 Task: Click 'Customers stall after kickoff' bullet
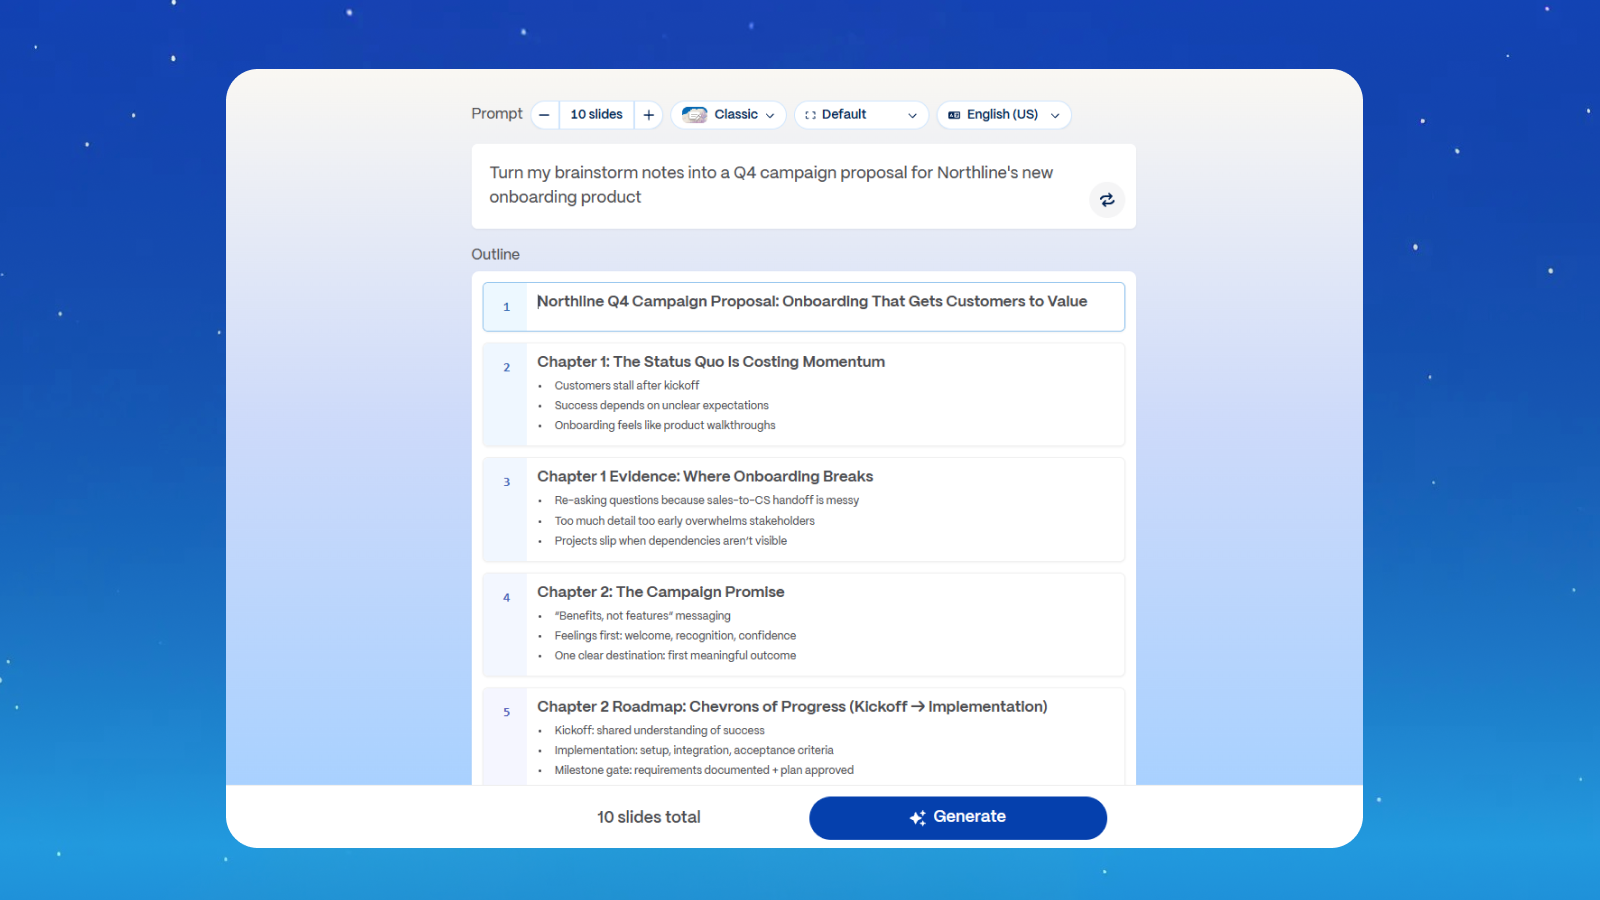point(627,386)
